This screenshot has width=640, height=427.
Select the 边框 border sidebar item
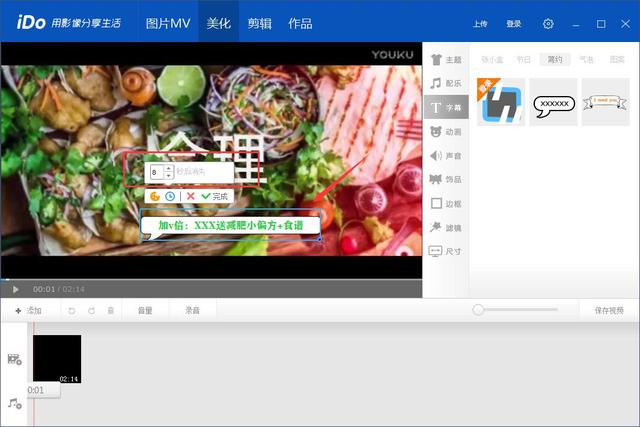point(445,203)
